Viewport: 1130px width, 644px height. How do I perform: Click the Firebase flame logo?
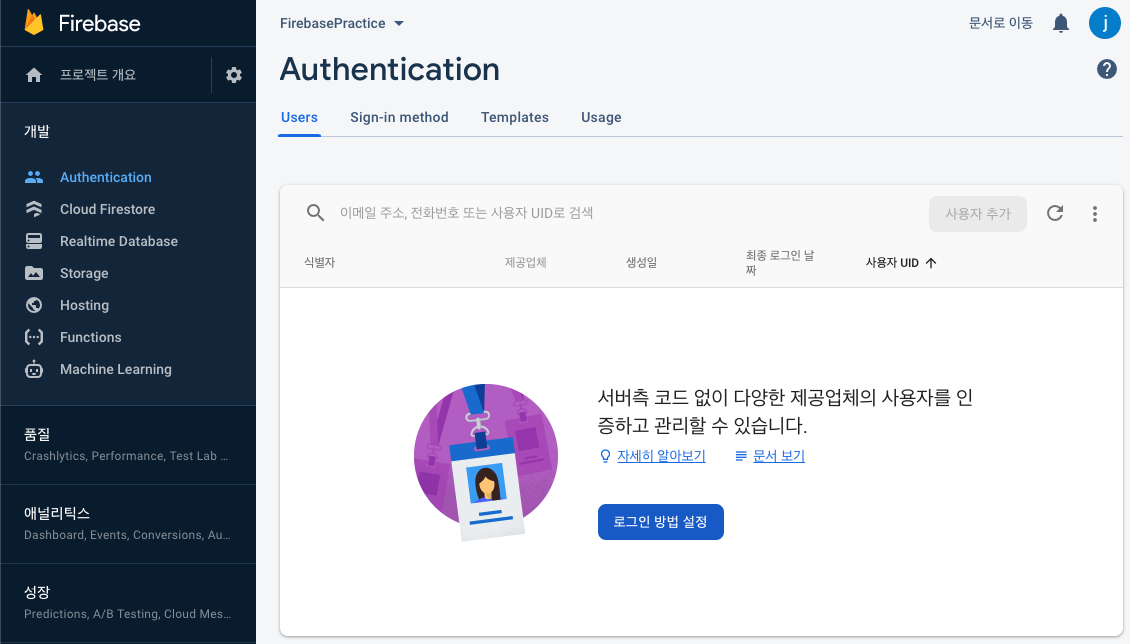pos(34,22)
